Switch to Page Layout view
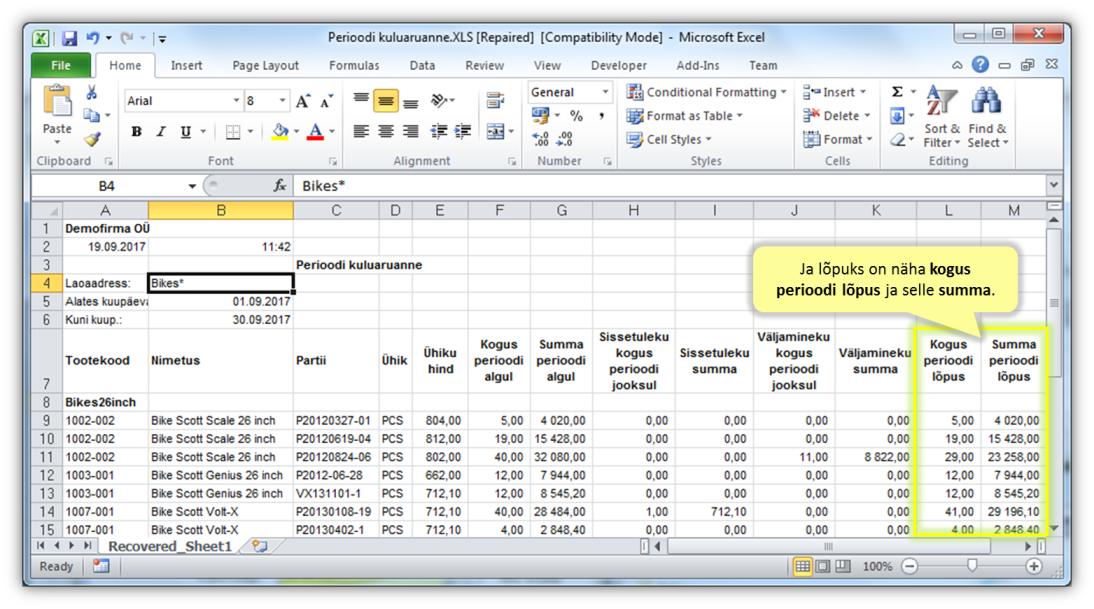The image size is (1094, 609). tap(823, 566)
